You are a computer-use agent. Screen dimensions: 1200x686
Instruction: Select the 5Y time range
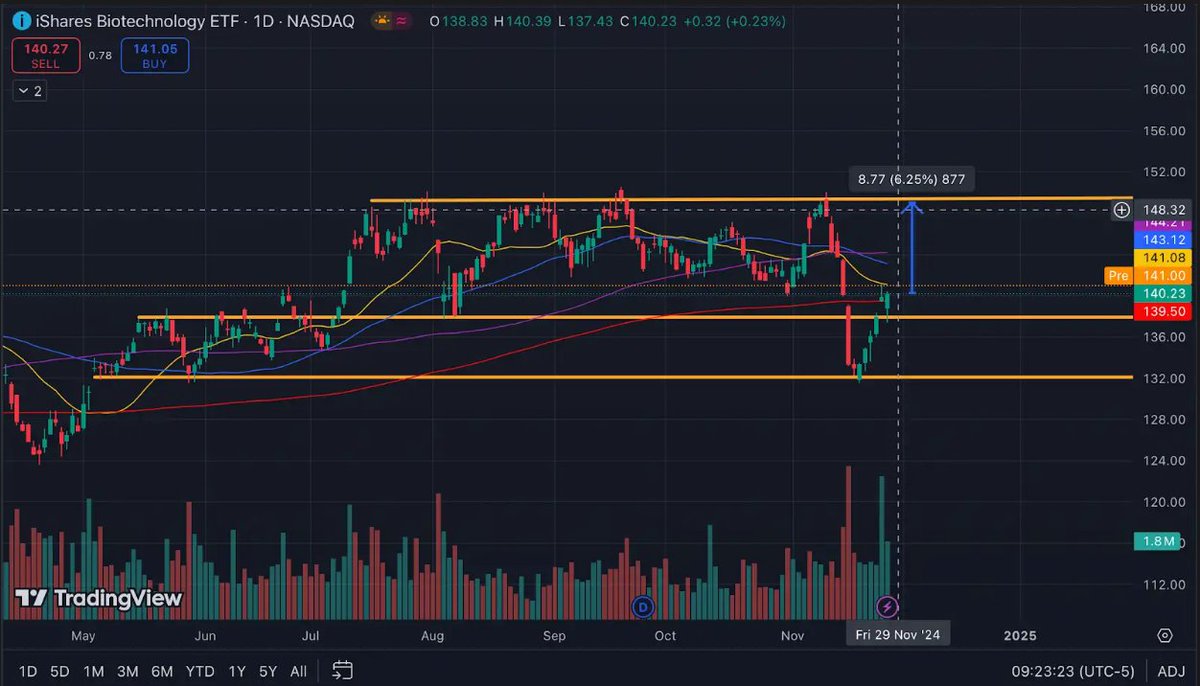(268, 670)
